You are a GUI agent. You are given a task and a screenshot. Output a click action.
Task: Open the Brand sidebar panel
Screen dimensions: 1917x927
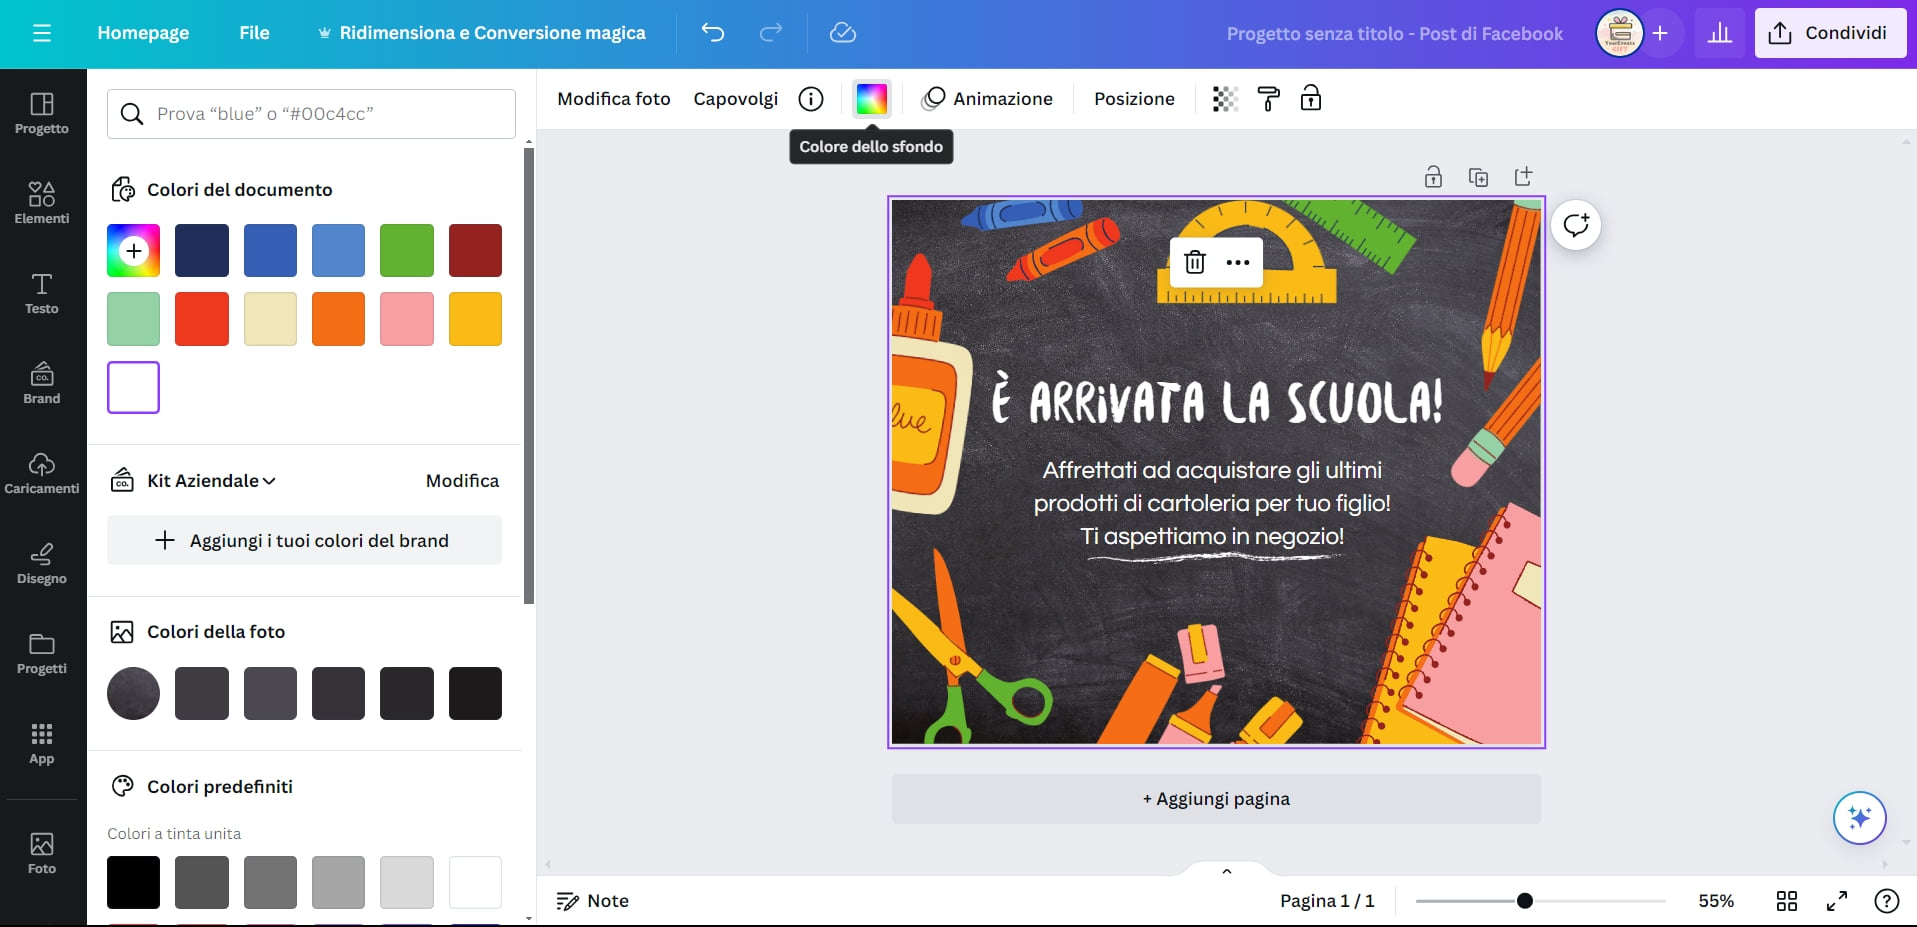pyautogui.click(x=42, y=384)
